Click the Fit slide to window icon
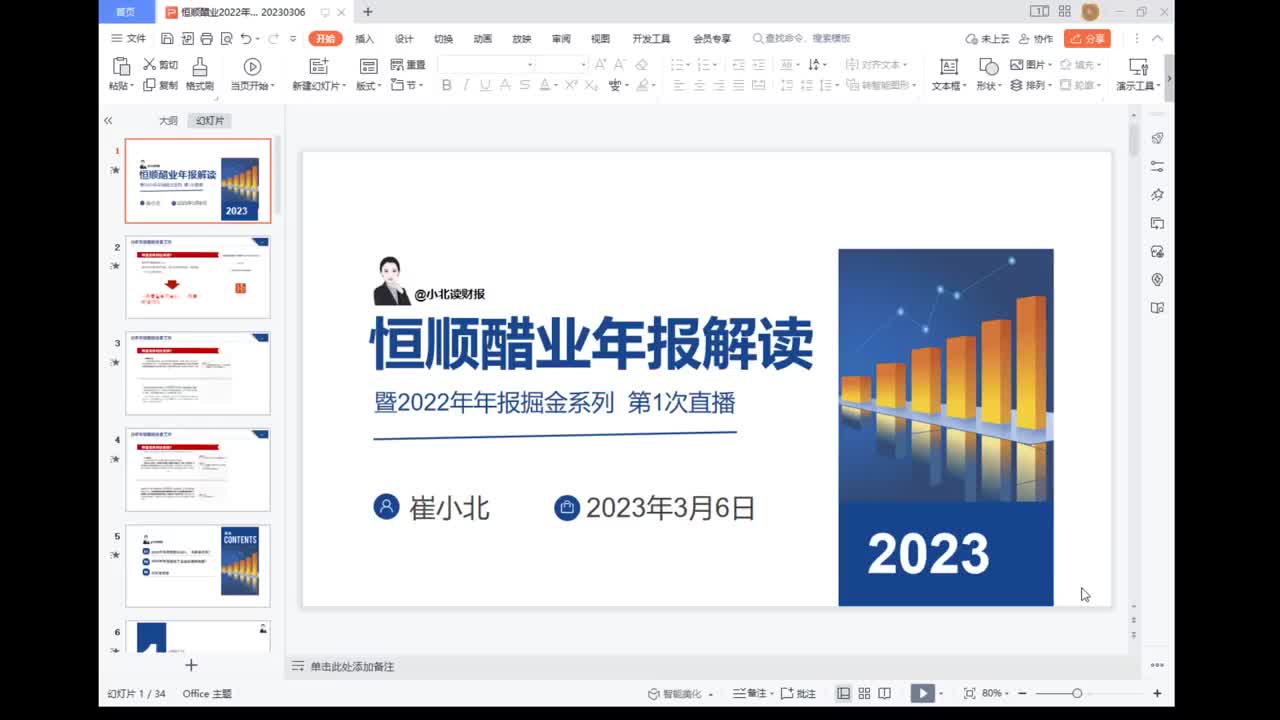This screenshot has height=720, width=1280. point(969,693)
